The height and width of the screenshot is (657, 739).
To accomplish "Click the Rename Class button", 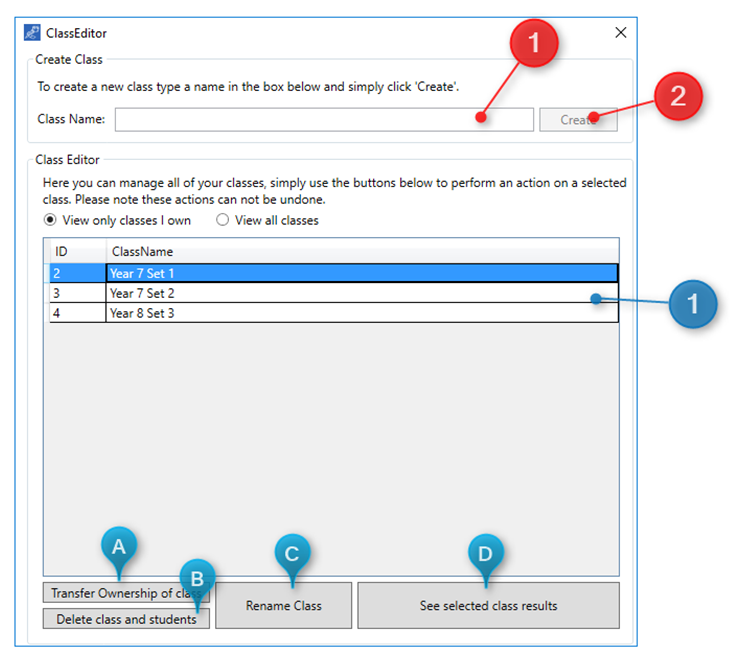I will [283, 605].
